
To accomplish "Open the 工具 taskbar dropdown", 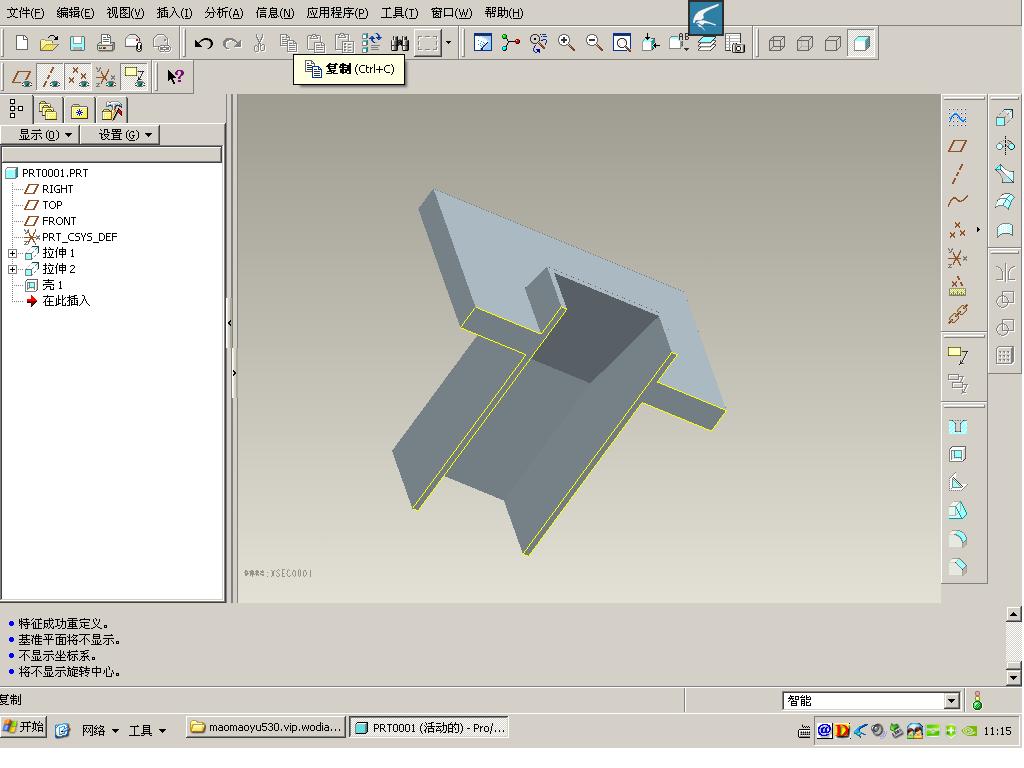I will tap(147, 730).
